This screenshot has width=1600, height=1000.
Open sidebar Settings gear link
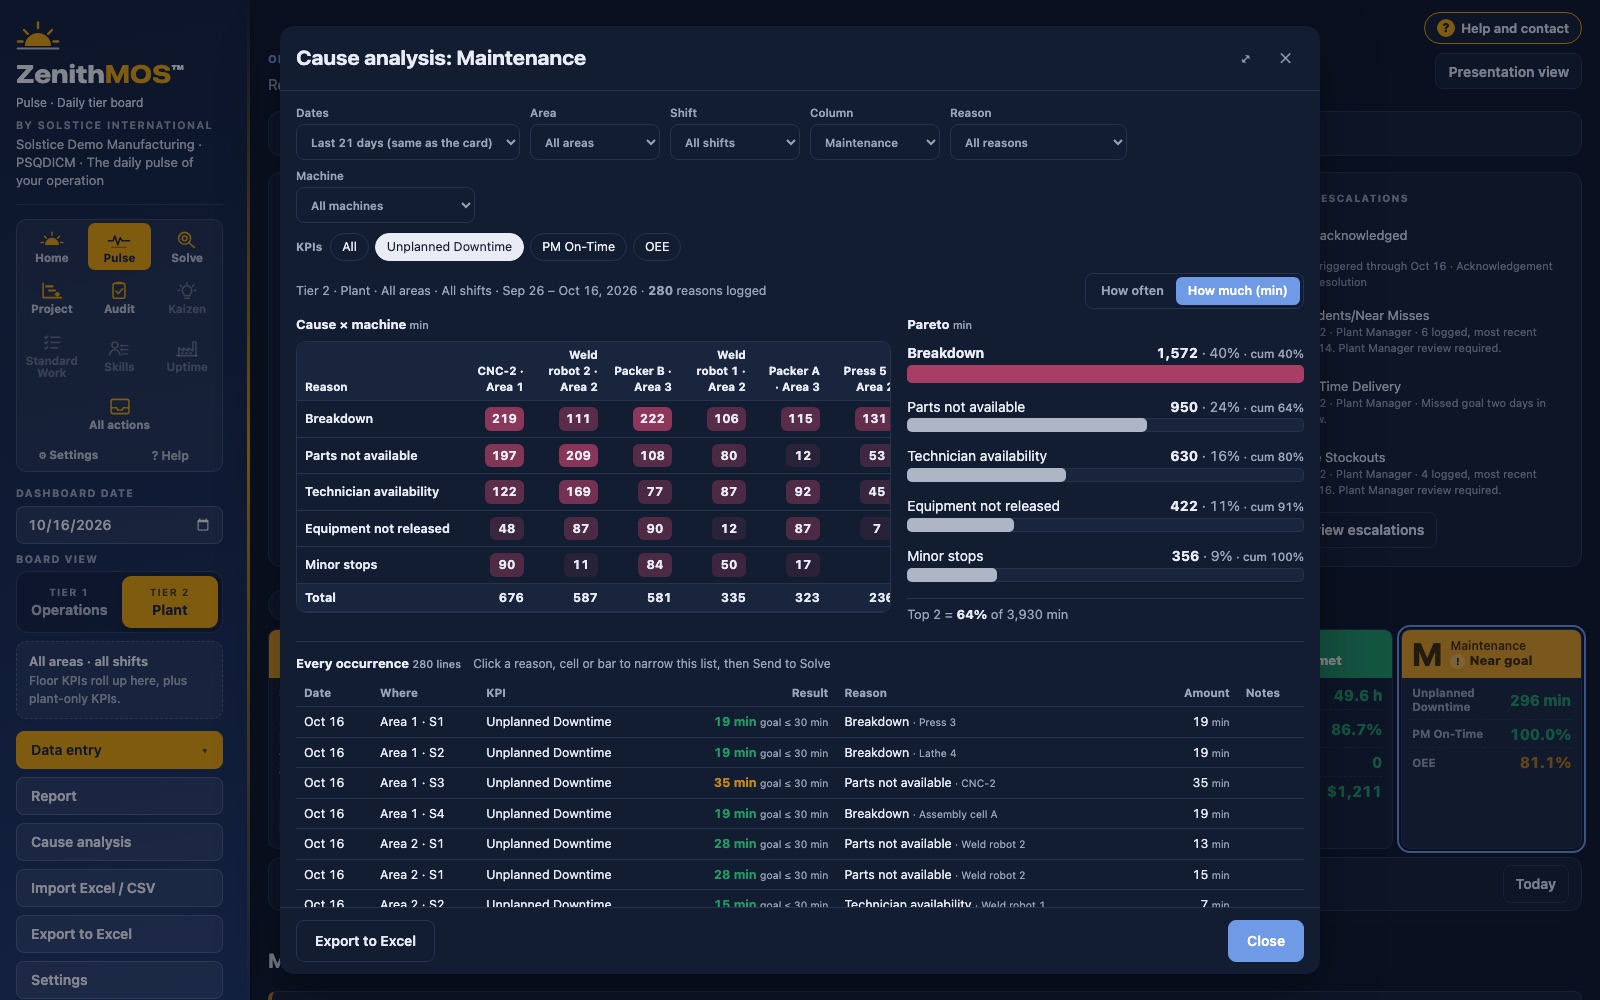tap(68, 455)
